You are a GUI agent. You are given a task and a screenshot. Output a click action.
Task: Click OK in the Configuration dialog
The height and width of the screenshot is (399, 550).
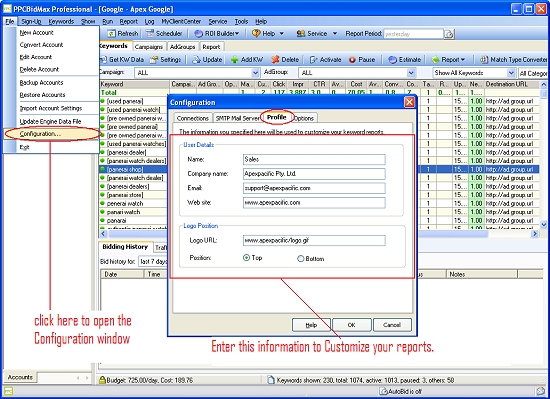coord(351,325)
